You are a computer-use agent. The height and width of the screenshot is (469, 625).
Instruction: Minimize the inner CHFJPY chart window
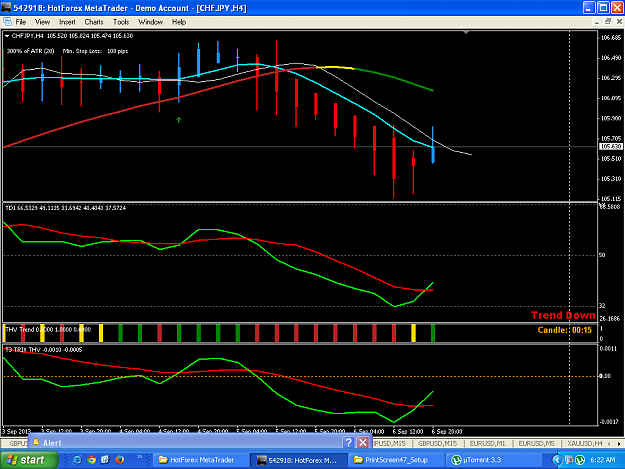pos(597,22)
